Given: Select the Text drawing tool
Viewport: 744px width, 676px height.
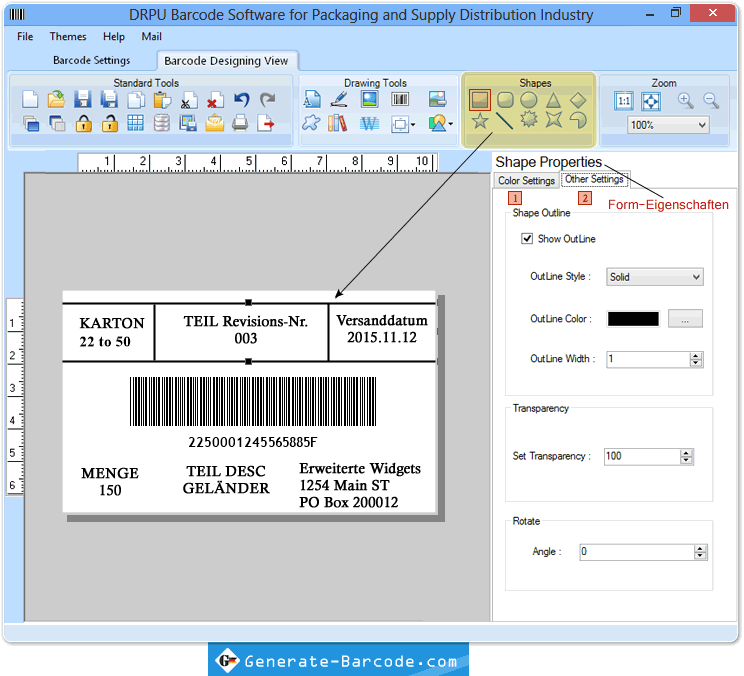Looking at the screenshot, I should (312, 100).
